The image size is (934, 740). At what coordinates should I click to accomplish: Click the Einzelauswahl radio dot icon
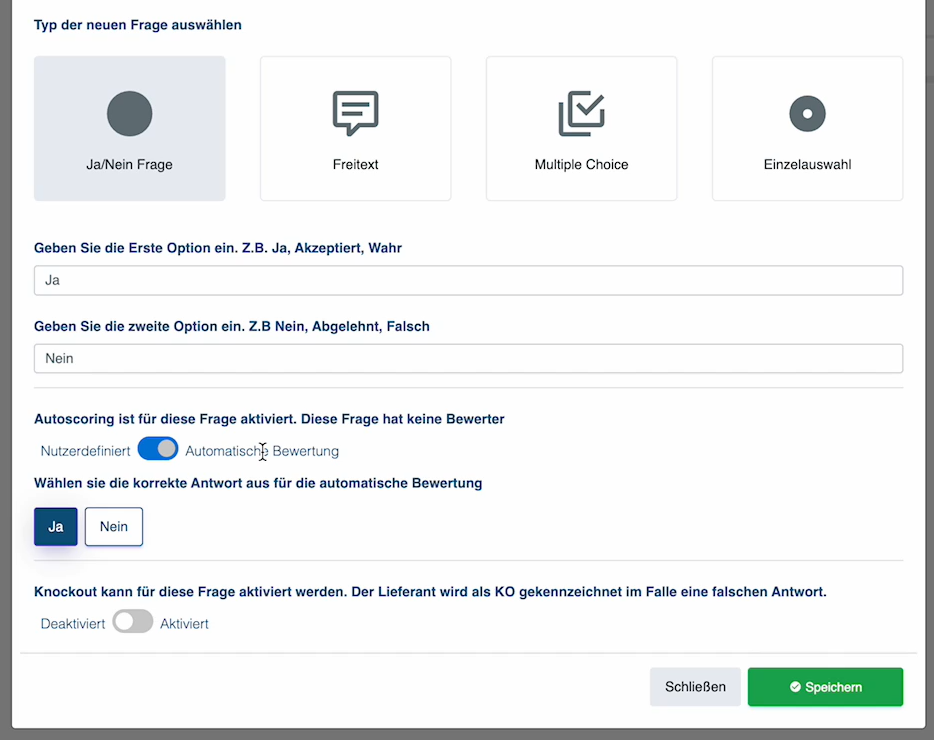[x=807, y=113]
